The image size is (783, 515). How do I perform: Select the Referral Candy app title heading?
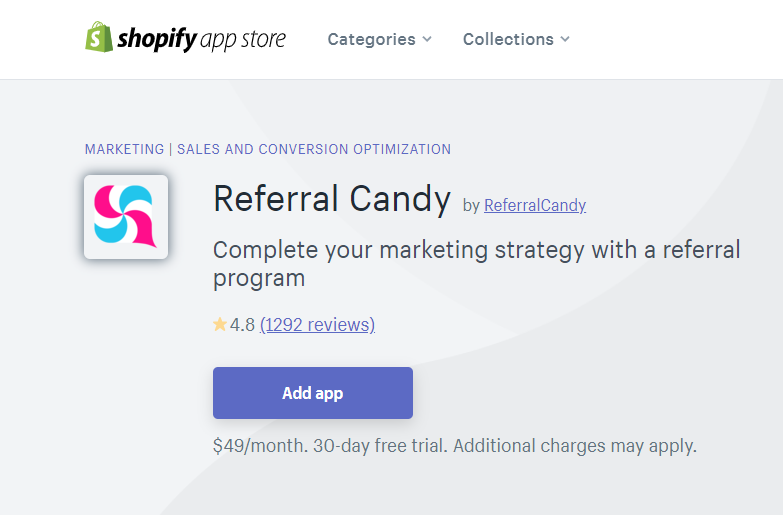332,199
